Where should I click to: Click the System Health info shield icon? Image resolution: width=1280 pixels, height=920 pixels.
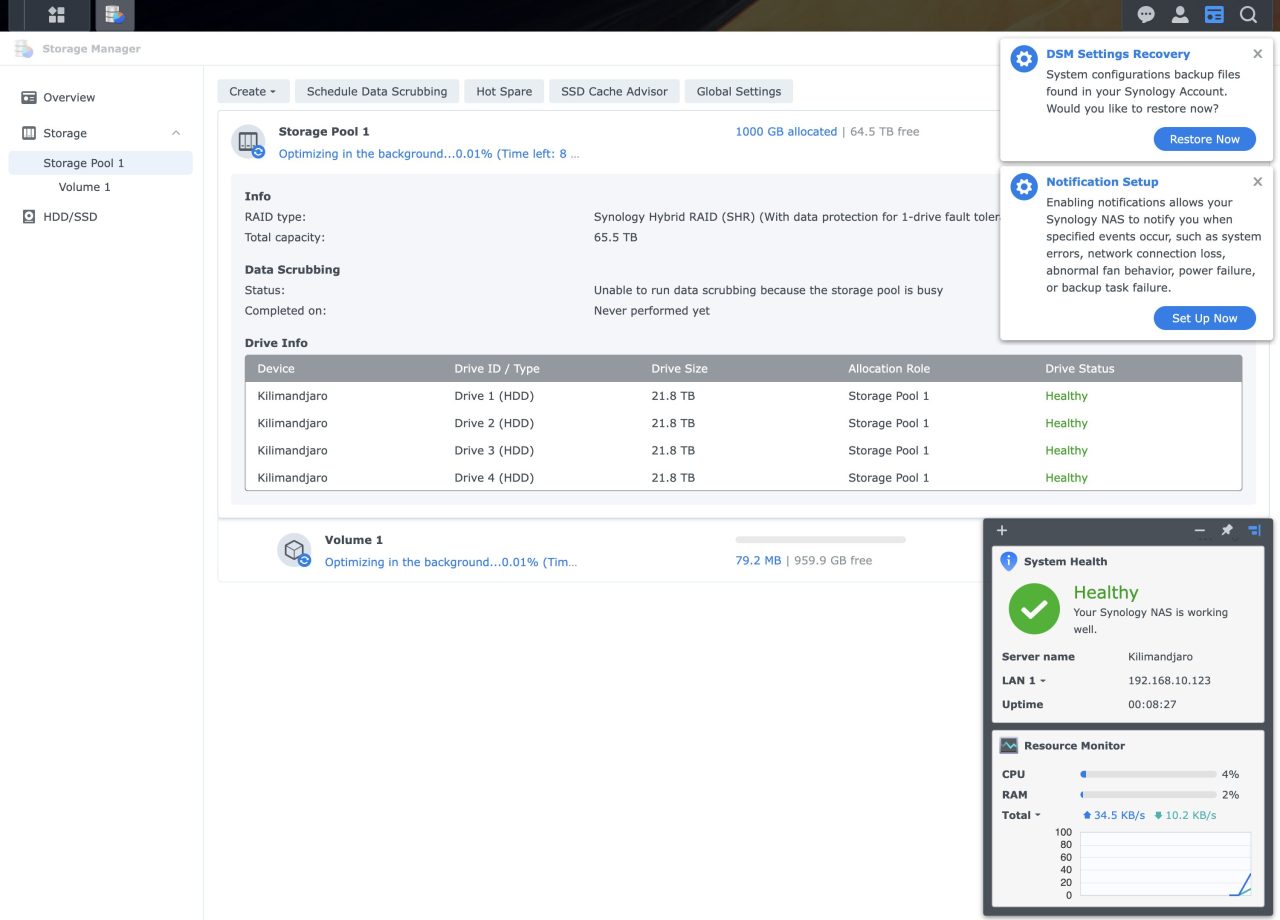[x=1009, y=561]
